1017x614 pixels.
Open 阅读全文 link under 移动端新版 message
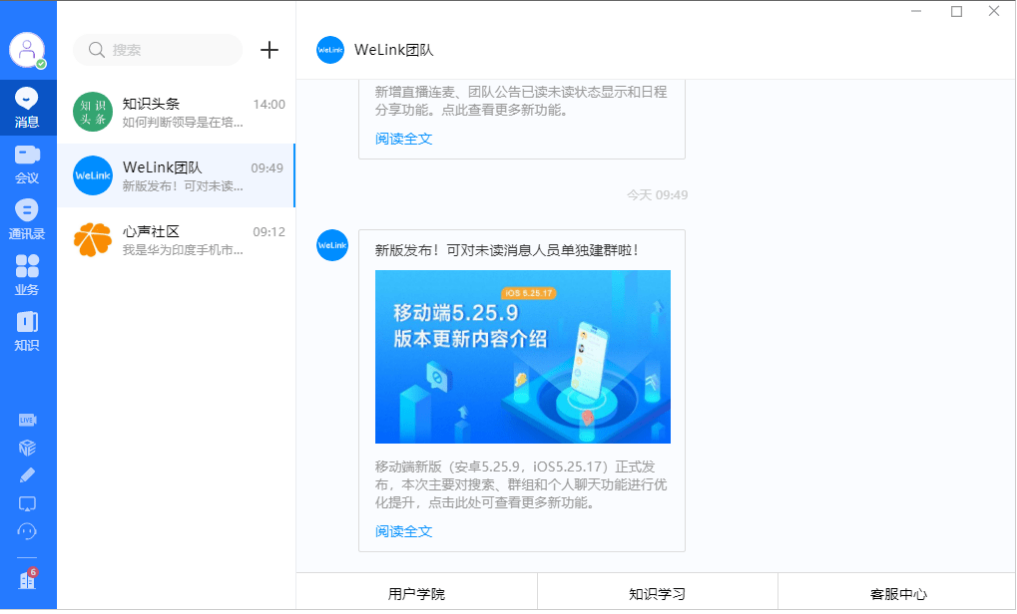(x=403, y=532)
